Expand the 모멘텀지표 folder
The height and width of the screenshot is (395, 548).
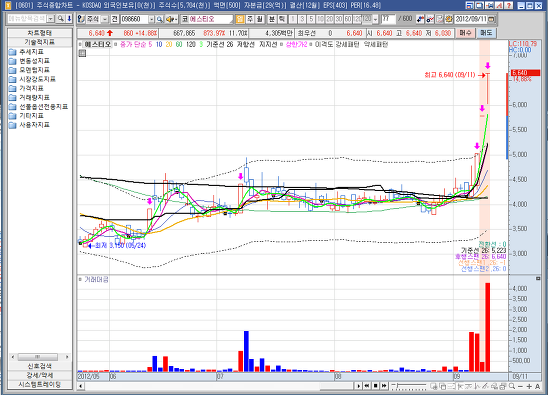(29, 70)
